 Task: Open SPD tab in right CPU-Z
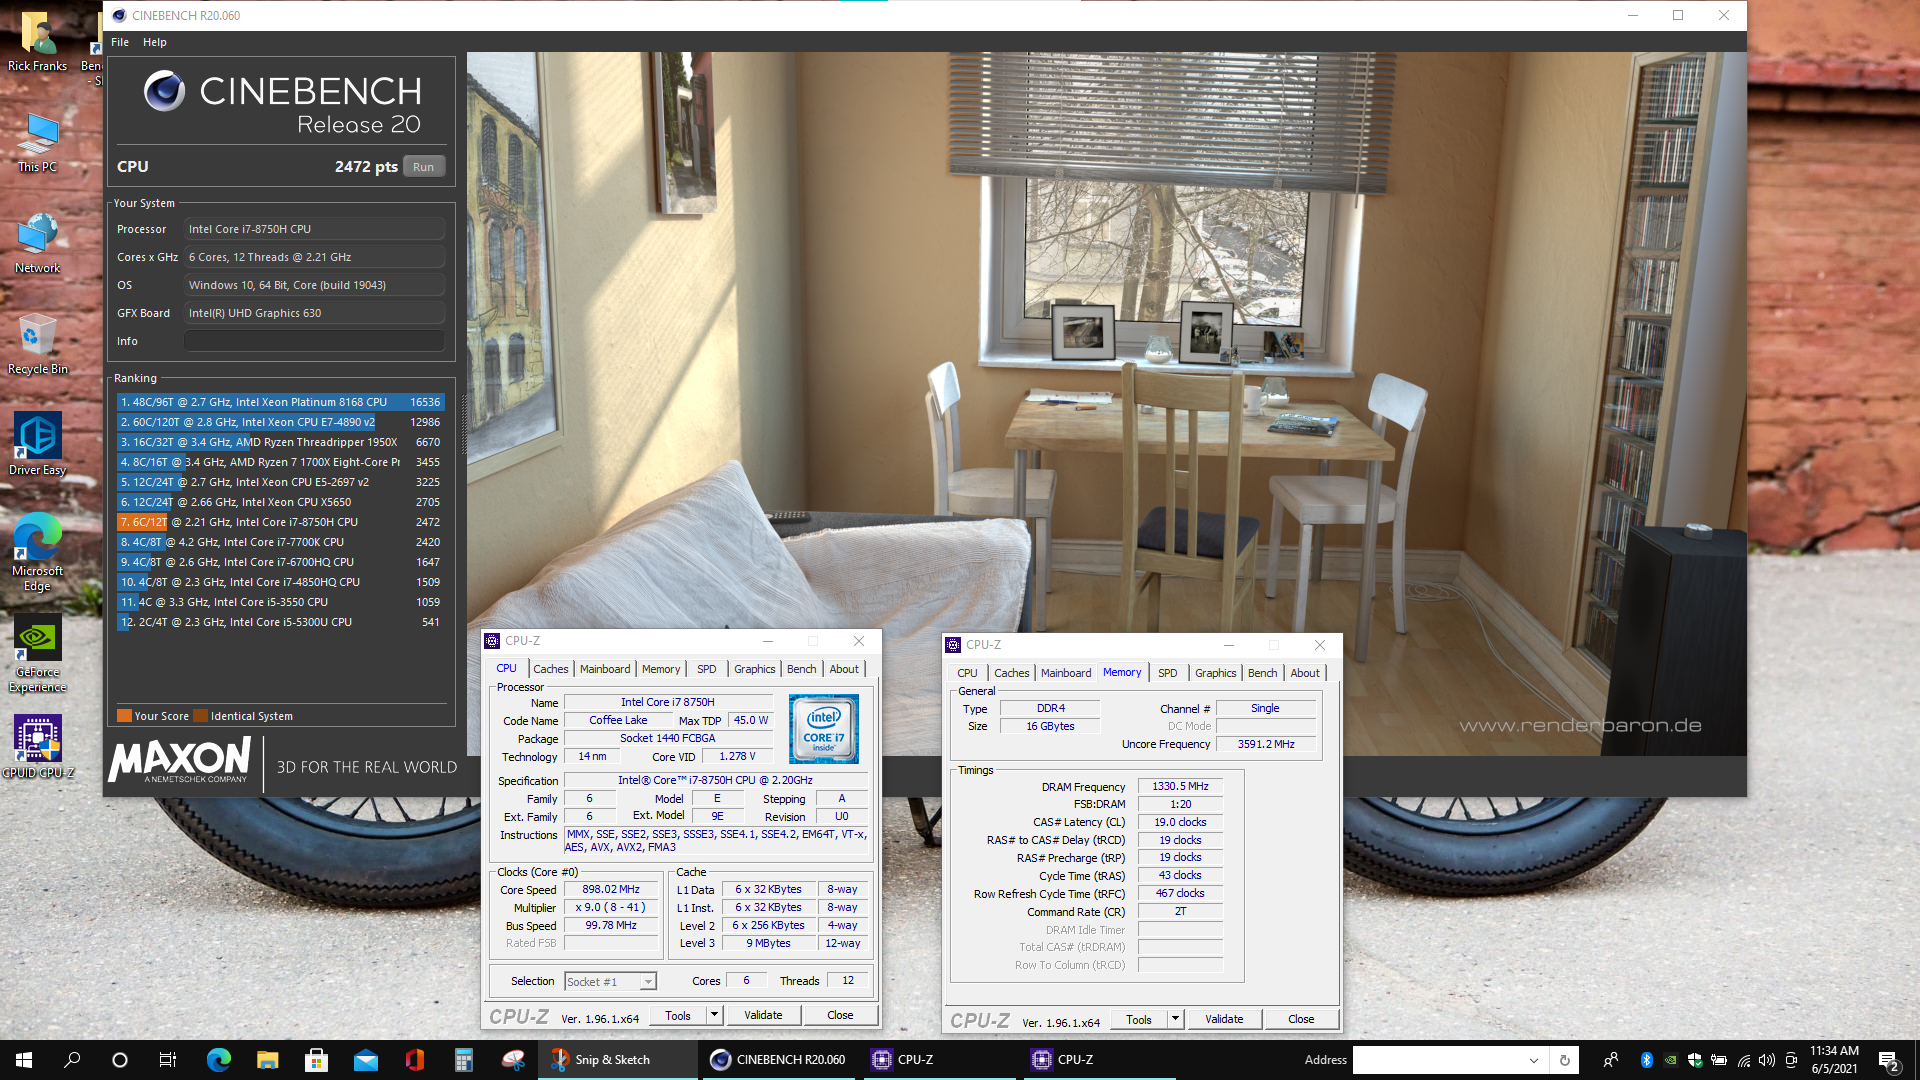click(1168, 673)
